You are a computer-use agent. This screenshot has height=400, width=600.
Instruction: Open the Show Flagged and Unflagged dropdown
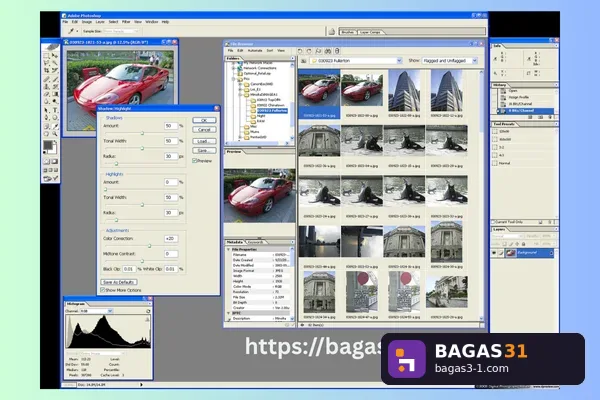click(x=475, y=60)
